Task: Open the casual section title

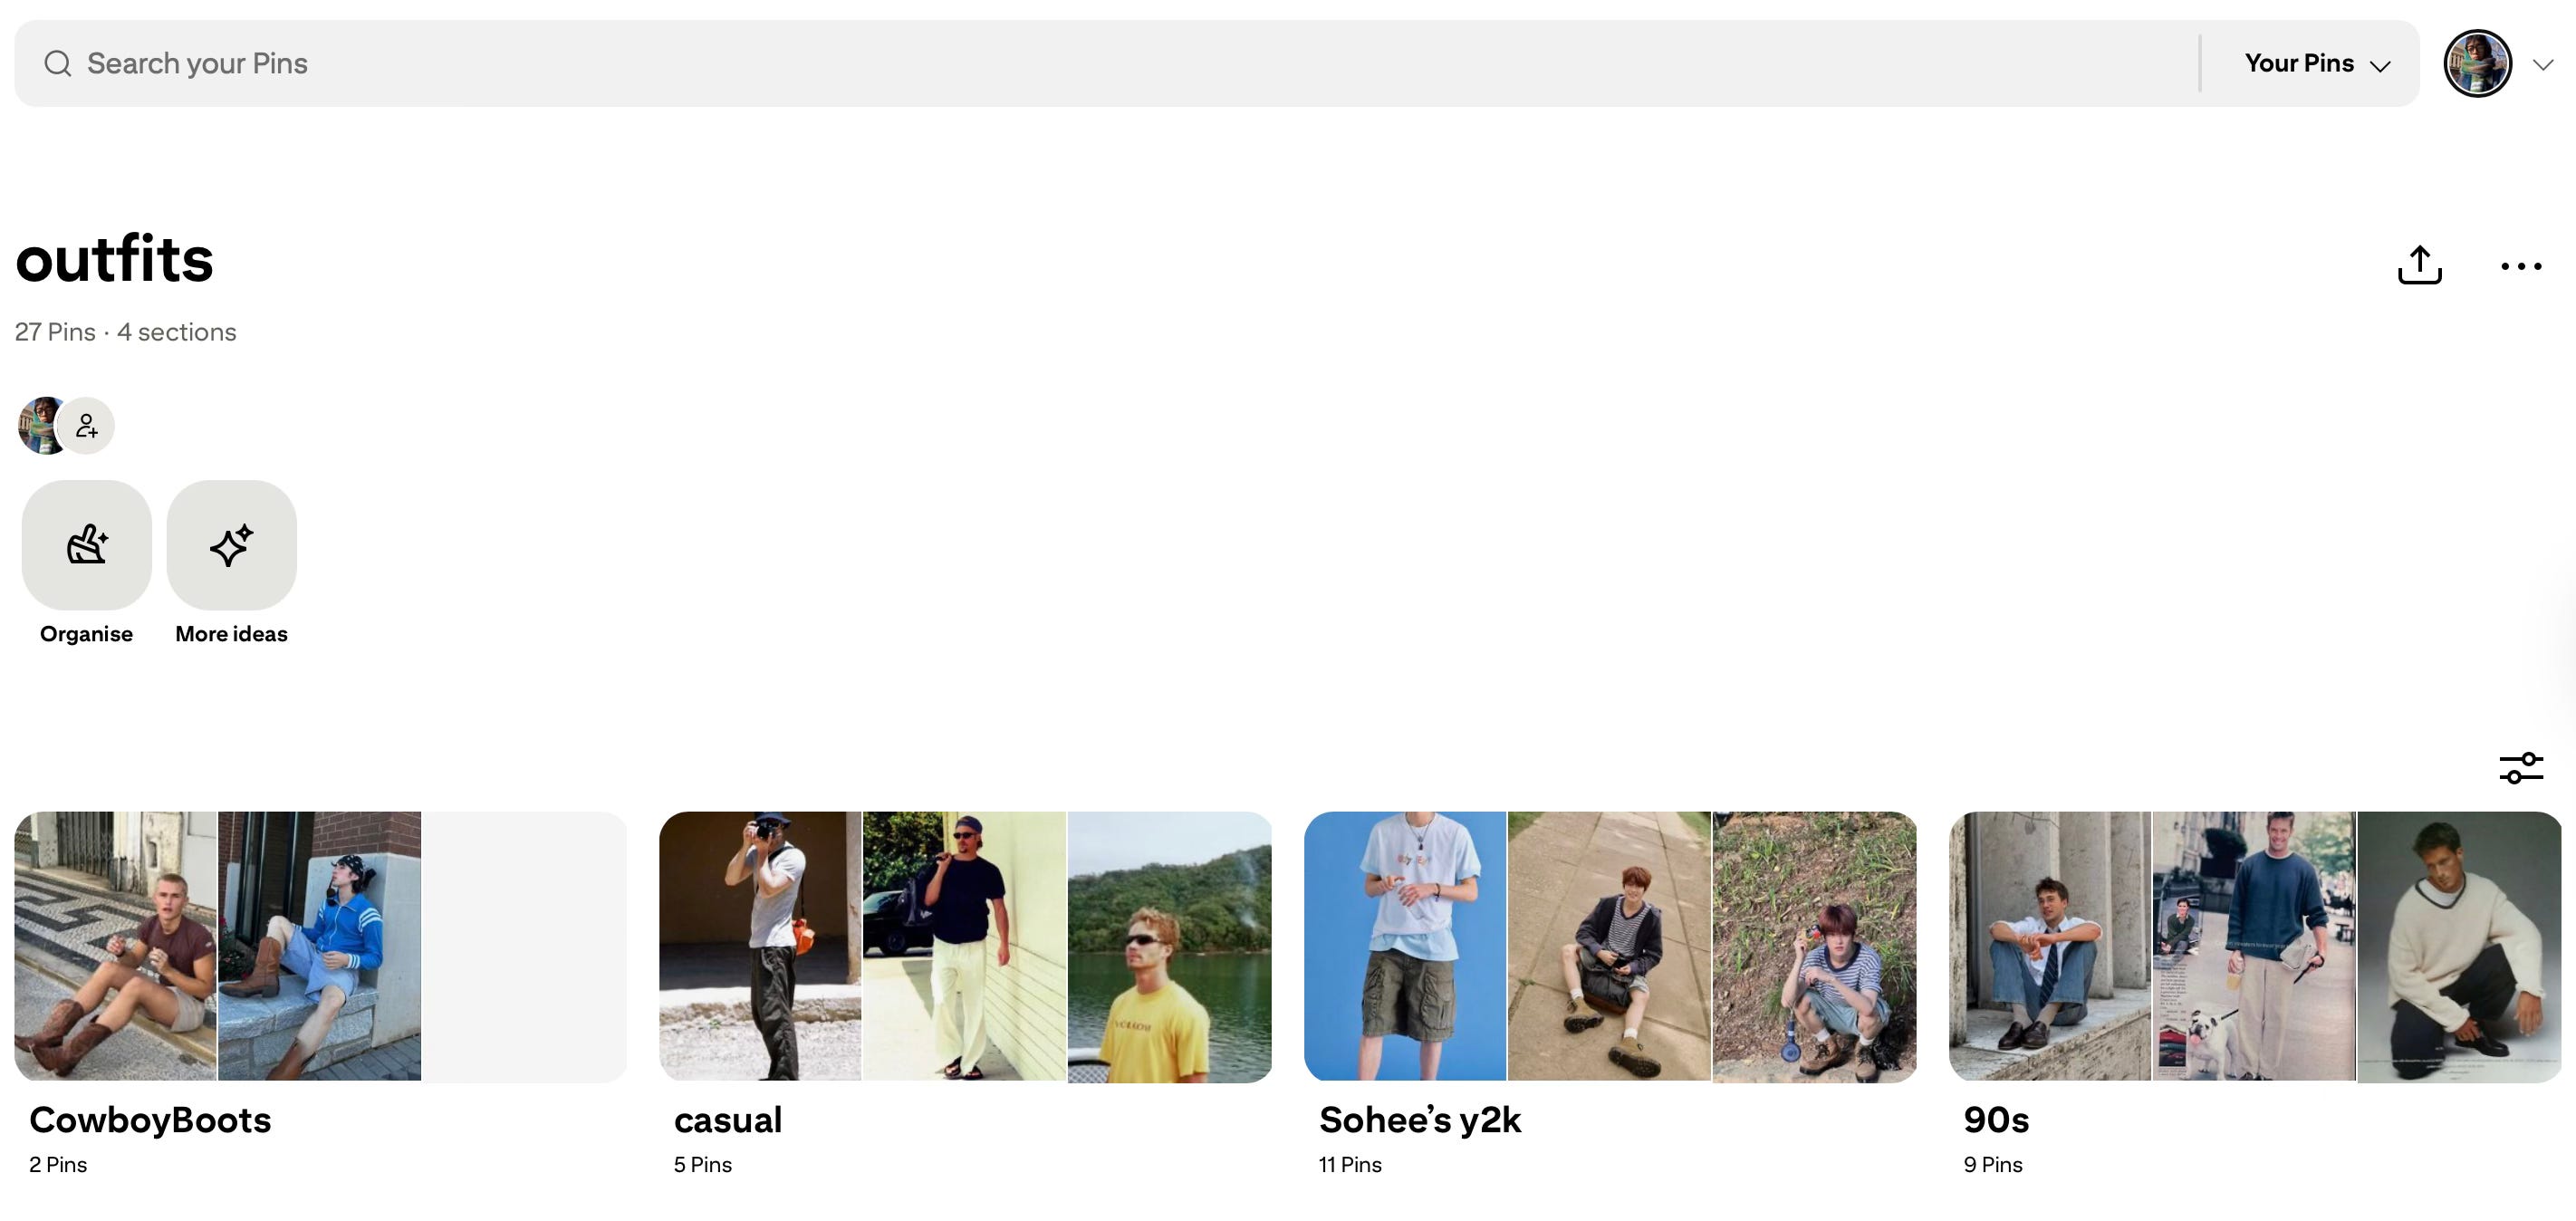Action: pyautogui.click(x=728, y=1120)
